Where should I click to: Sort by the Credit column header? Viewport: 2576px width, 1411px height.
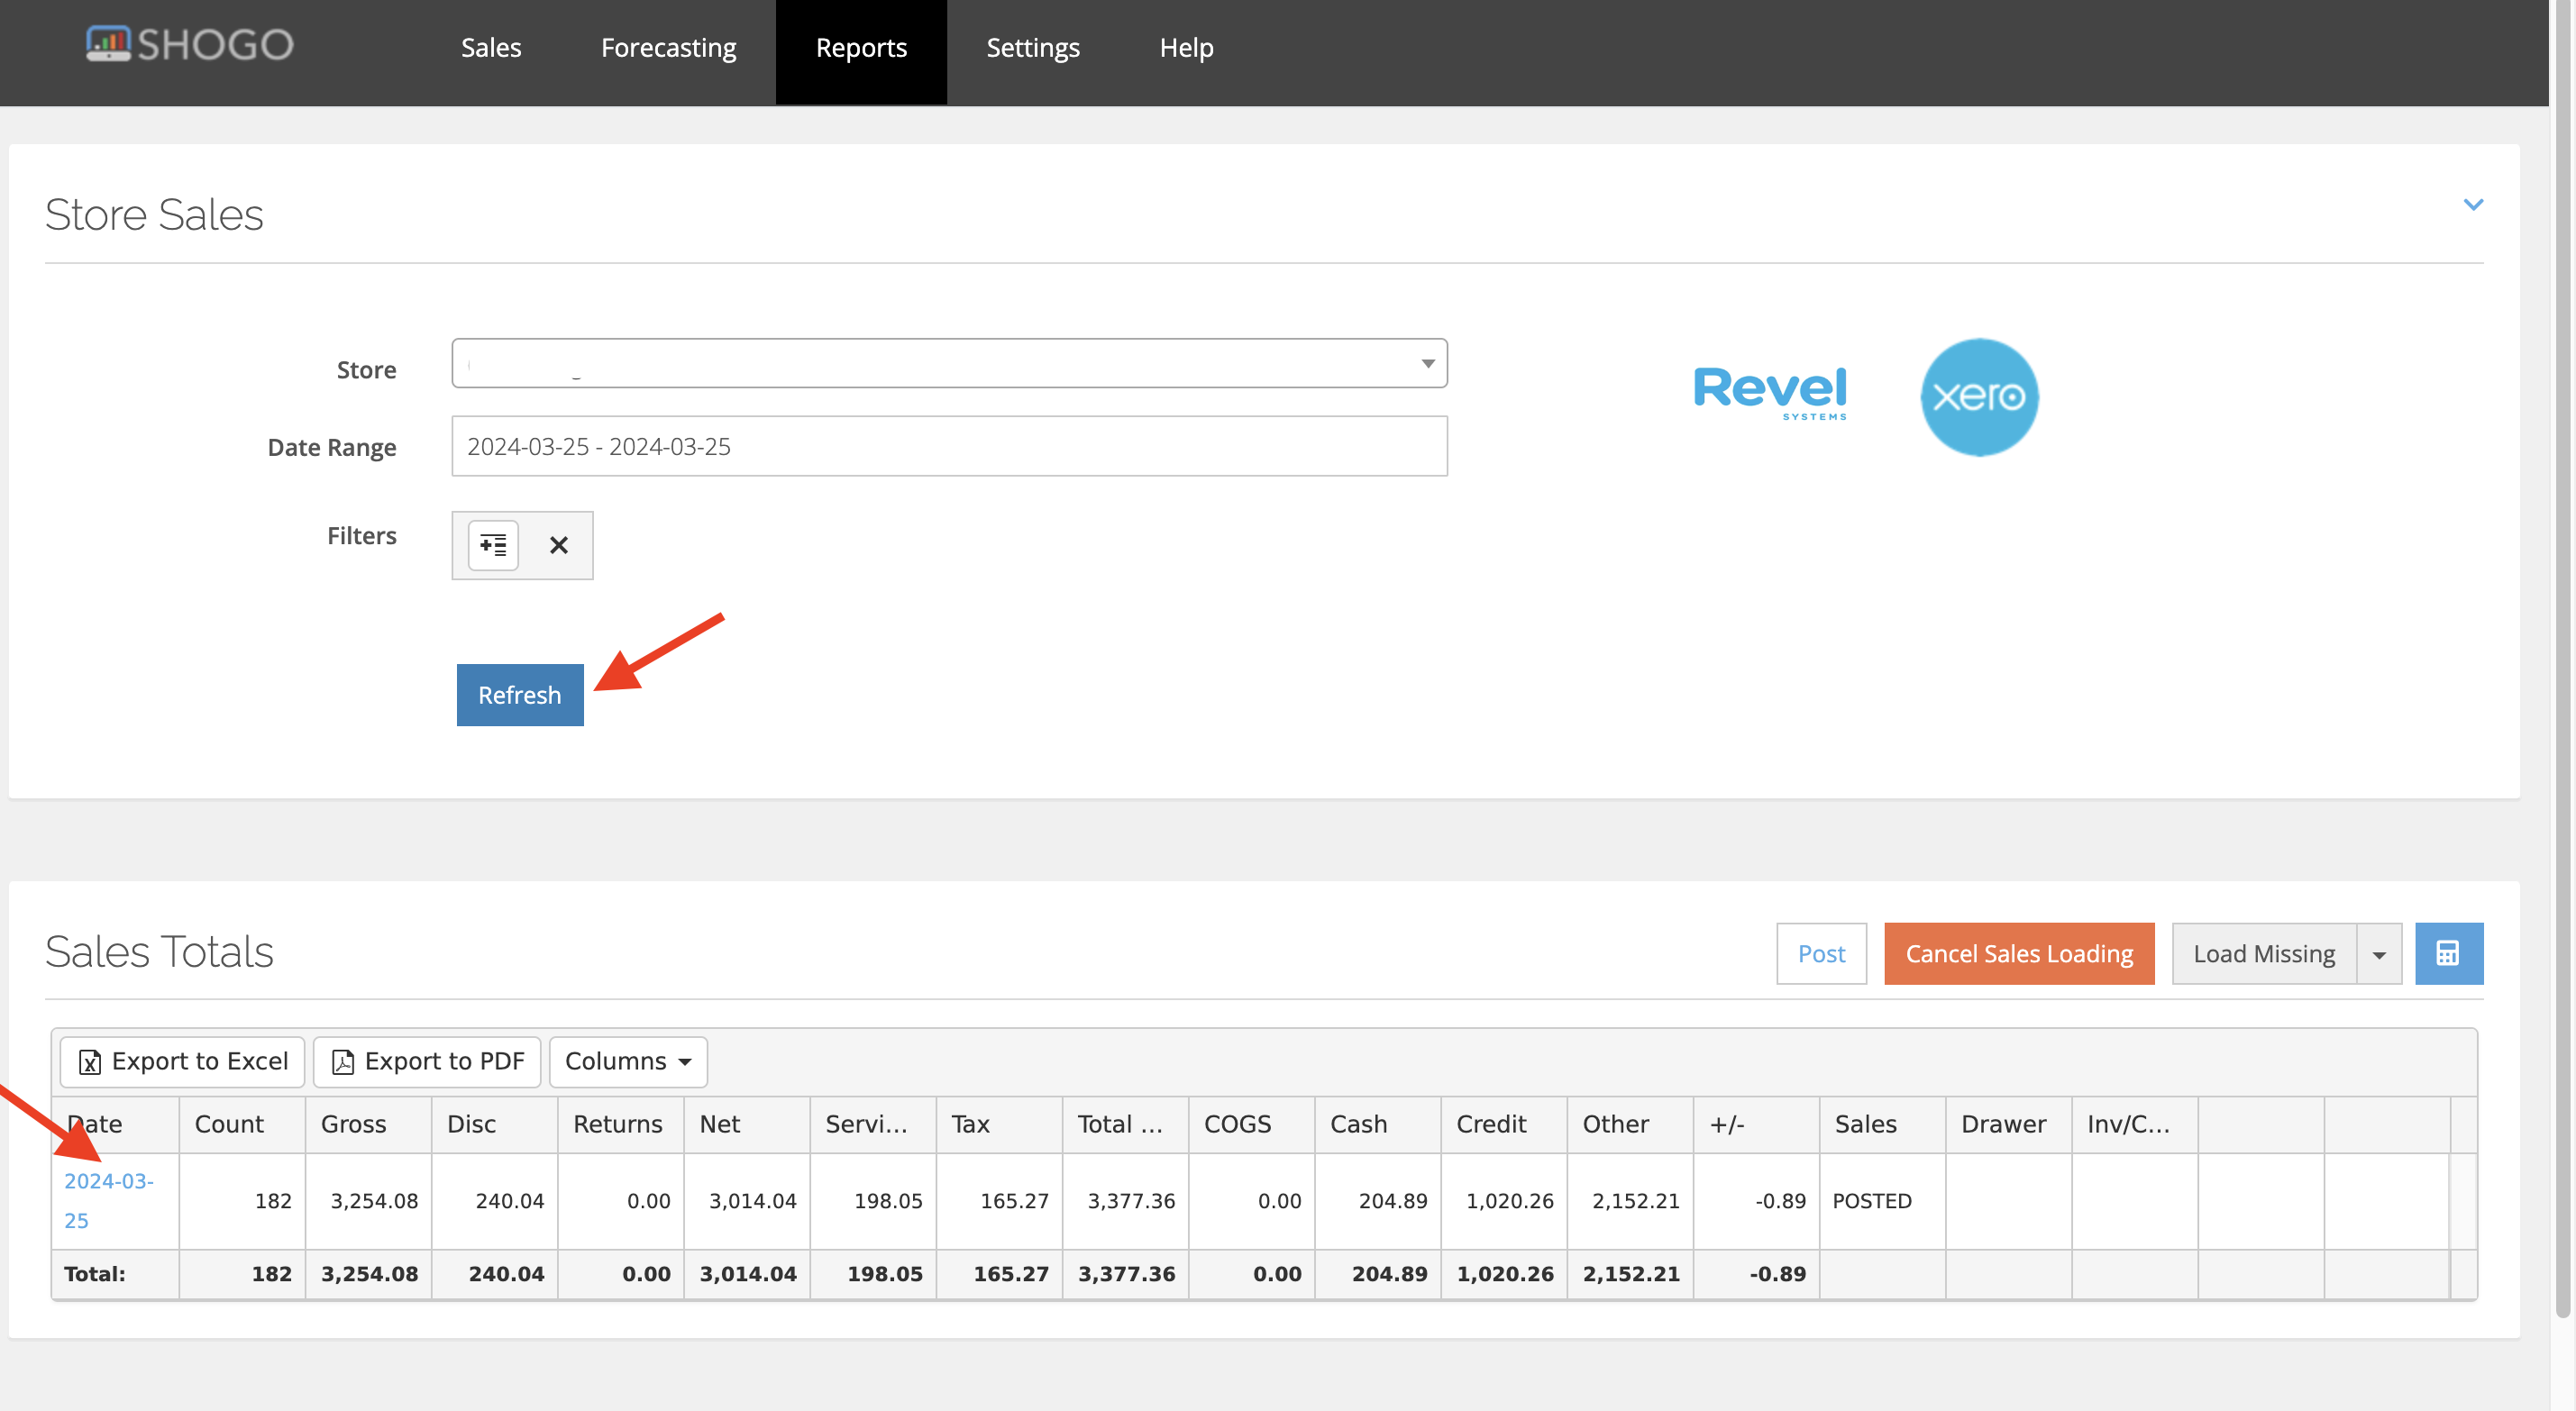[x=1504, y=1125]
